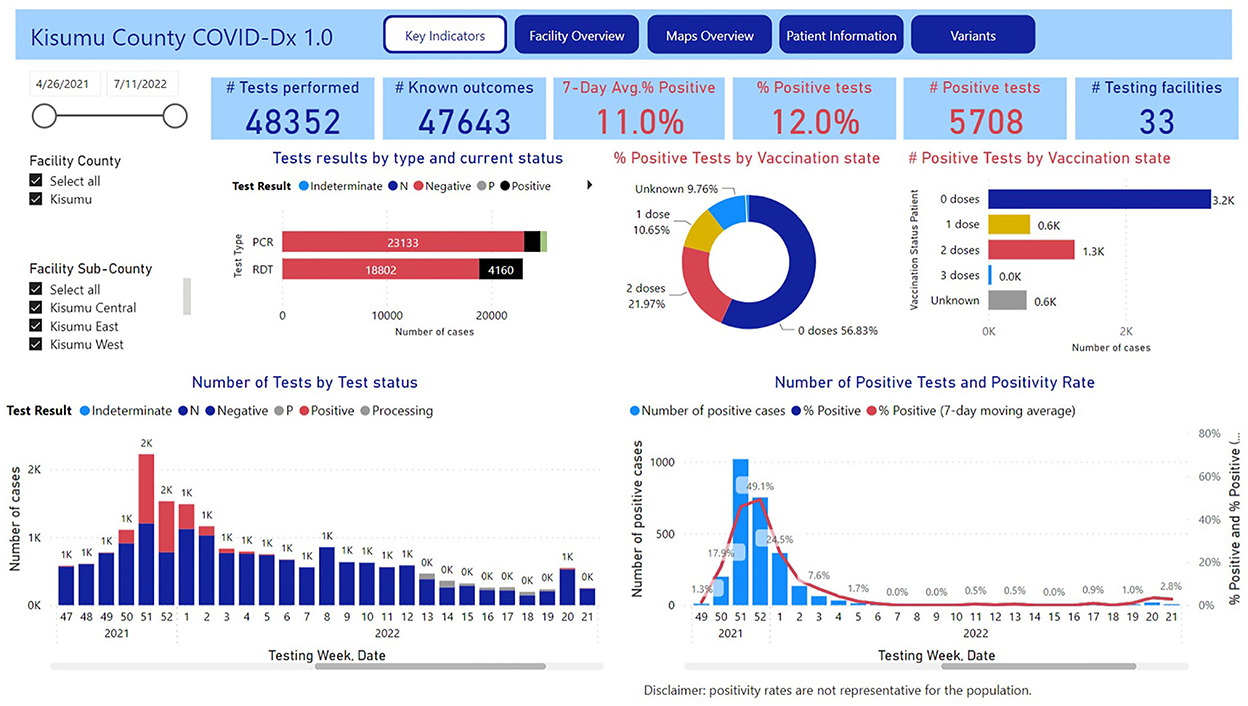The height and width of the screenshot is (706, 1248).
Task: Toggle Select all under Facility County
Action: pos(37,180)
